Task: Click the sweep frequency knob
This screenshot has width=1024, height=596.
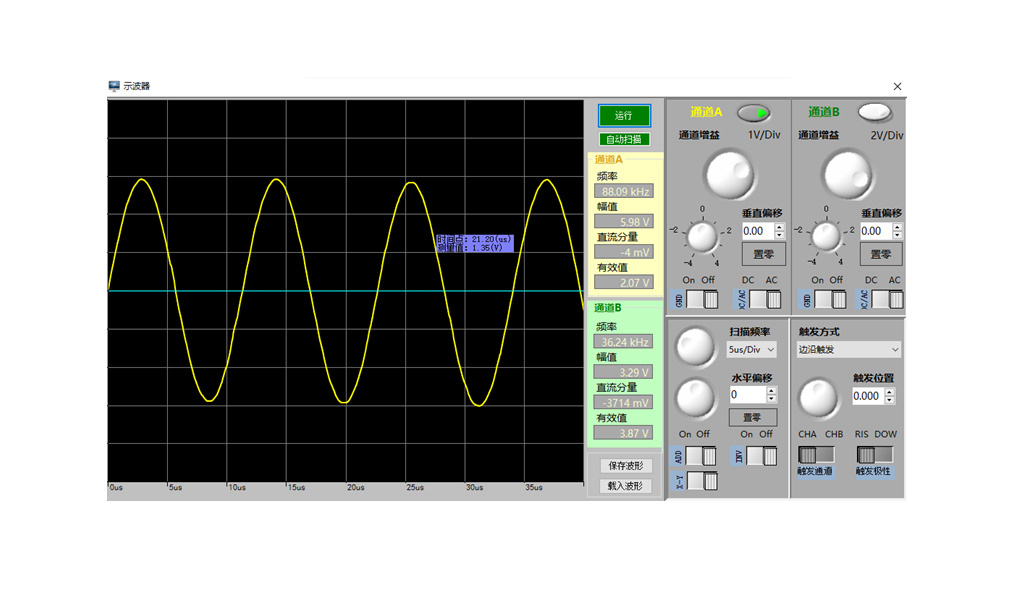Action: [694, 347]
